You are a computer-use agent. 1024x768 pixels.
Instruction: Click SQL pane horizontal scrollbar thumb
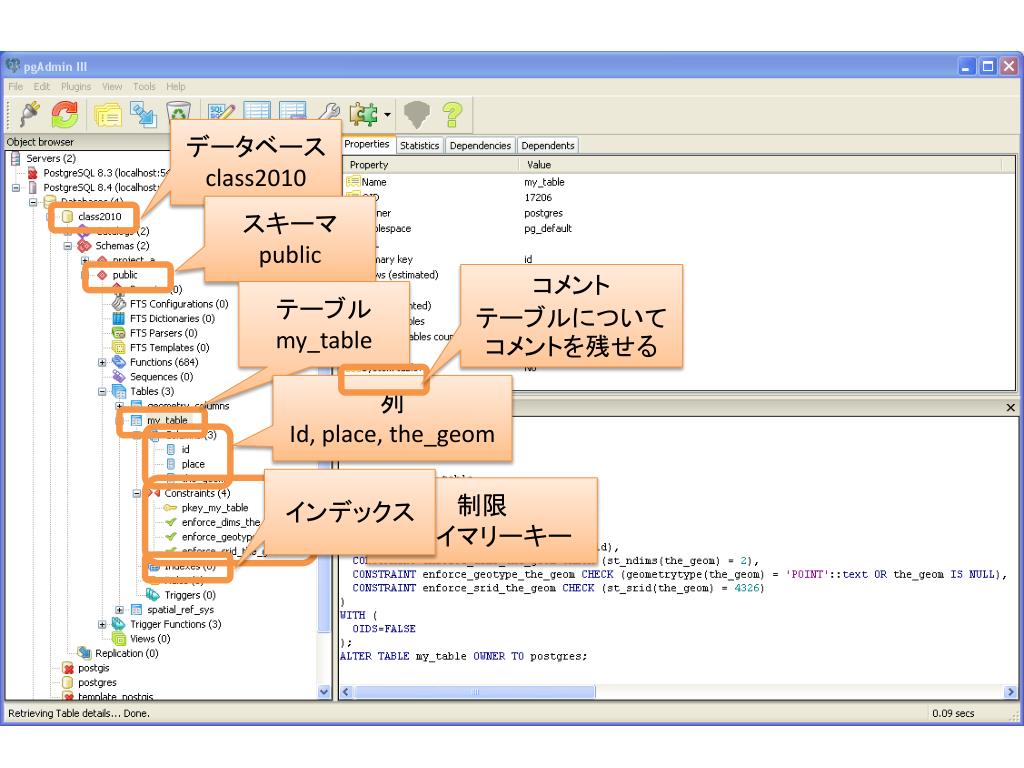point(475,692)
